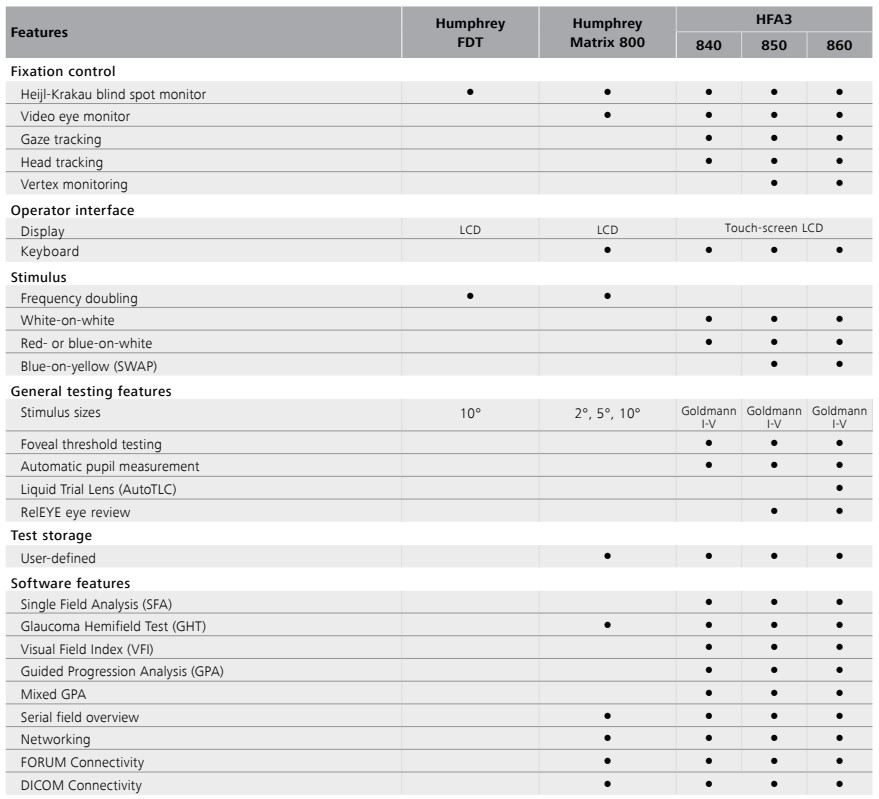Click the HFA3 group header
This screenshot has height=799, width=879.
click(774, 20)
